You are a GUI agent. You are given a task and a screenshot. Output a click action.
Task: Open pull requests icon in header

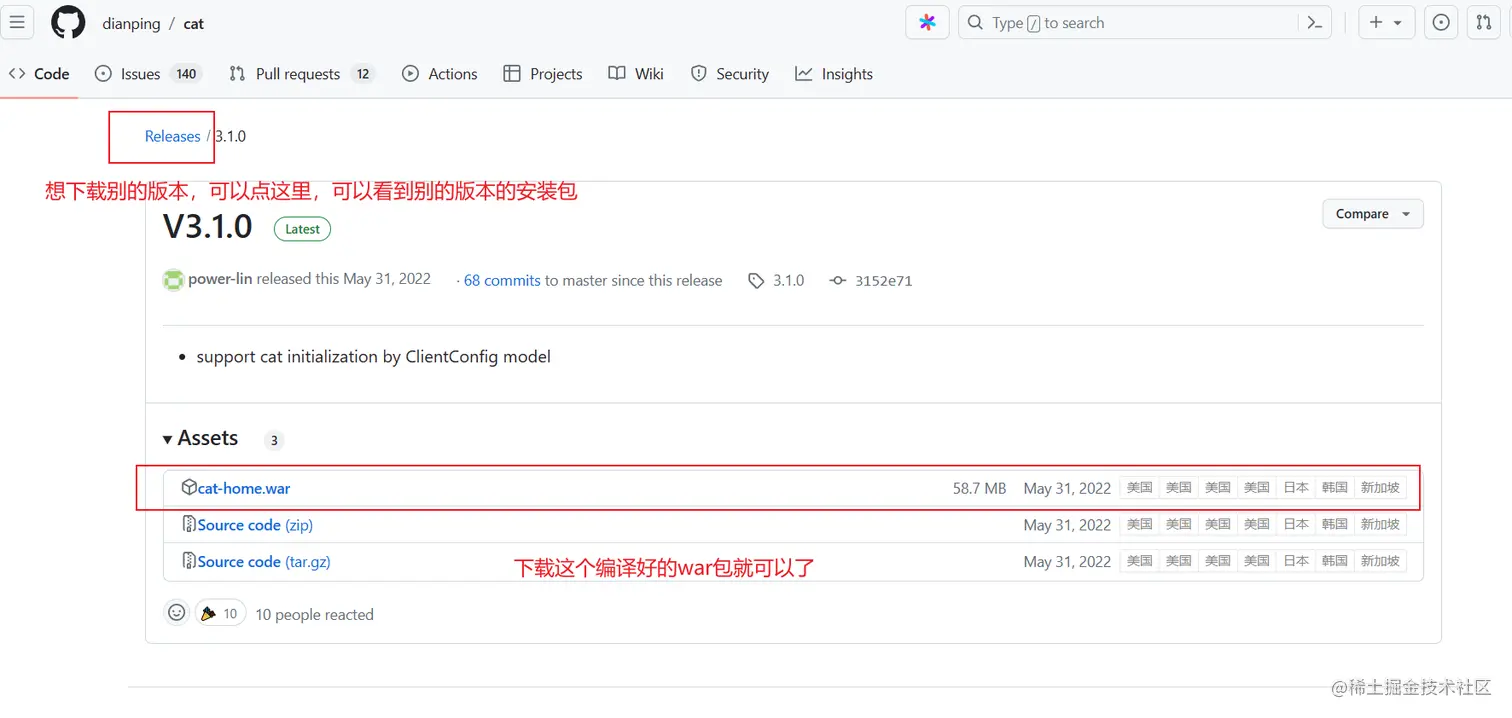pyautogui.click(x=1484, y=22)
